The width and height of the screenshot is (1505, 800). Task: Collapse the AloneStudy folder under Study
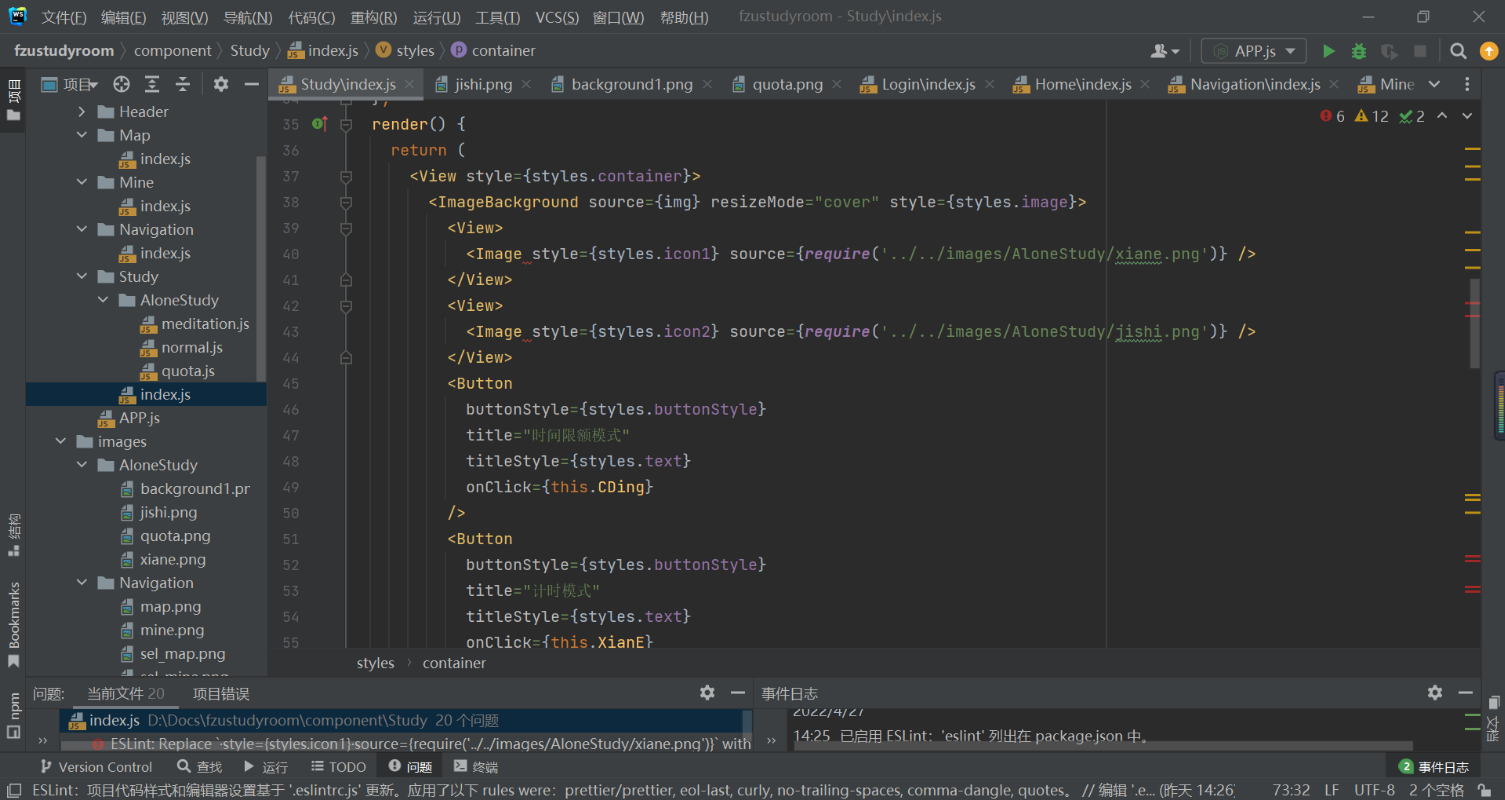(x=103, y=300)
